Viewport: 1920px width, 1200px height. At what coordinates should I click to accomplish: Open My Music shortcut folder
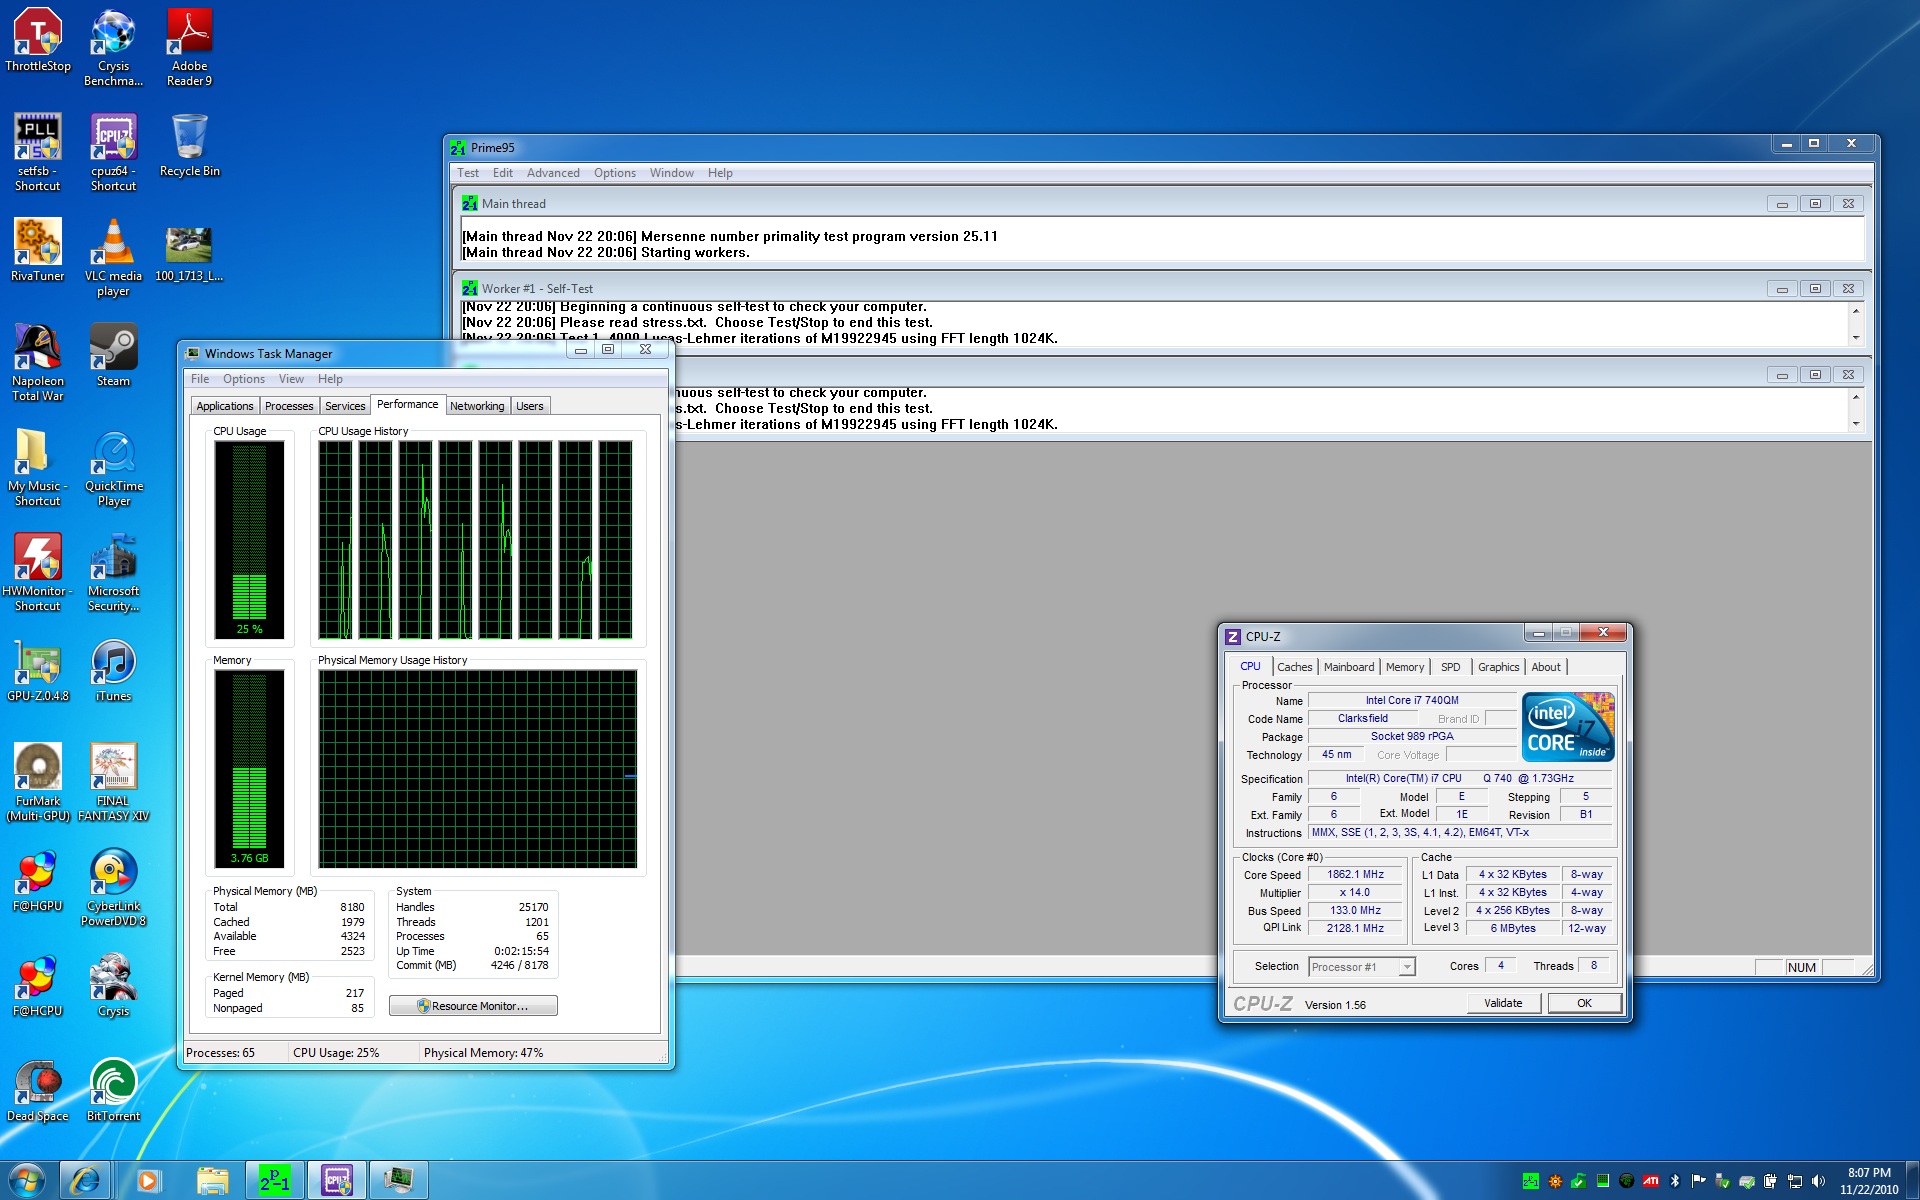coord(38,467)
